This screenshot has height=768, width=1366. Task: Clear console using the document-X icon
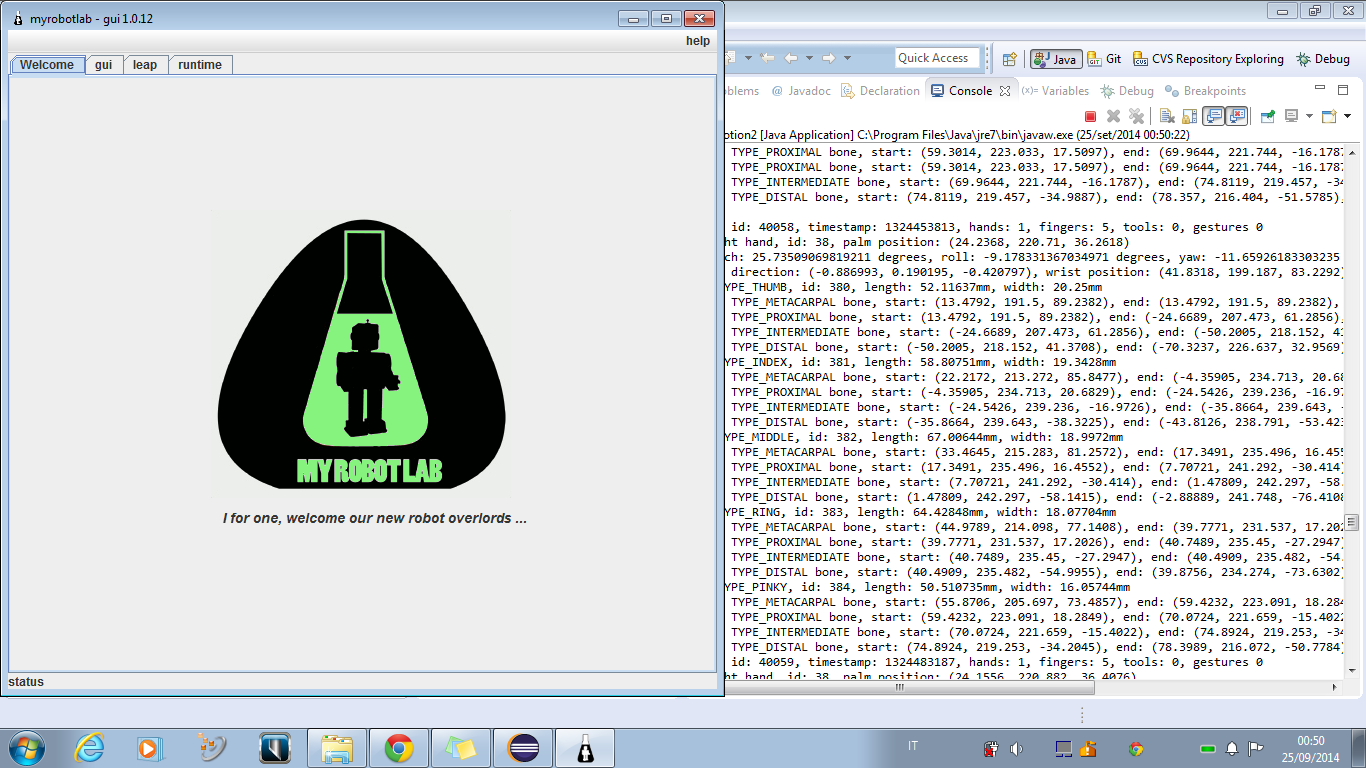point(1167,116)
